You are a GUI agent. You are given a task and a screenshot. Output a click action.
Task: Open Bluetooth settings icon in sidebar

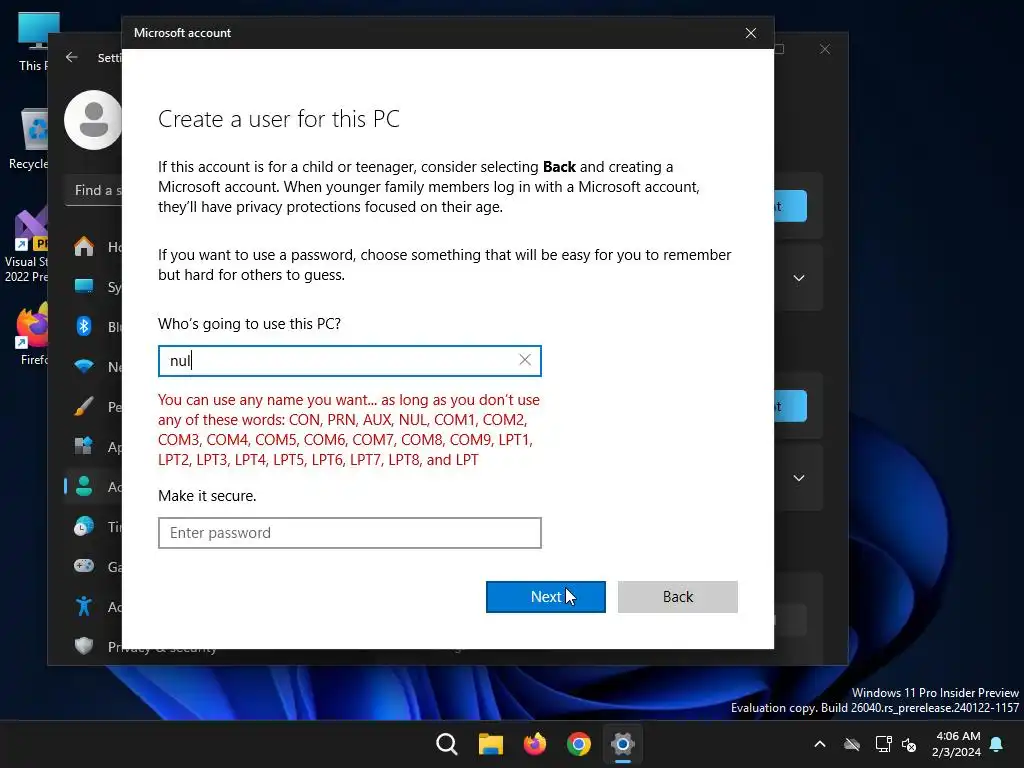pos(84,327)
